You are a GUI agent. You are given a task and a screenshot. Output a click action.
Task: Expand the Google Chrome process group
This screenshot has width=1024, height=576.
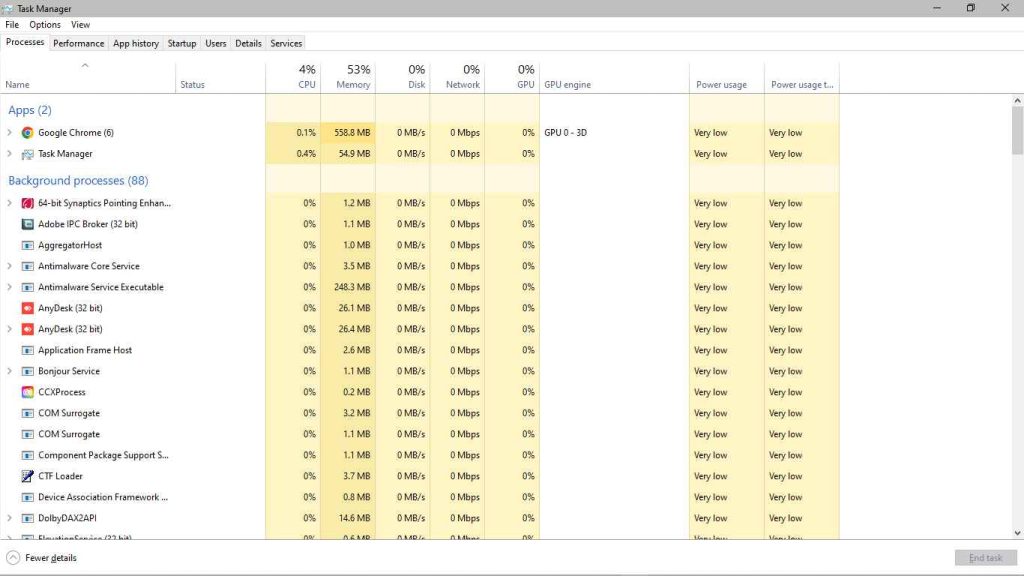pyautogui.click(x=9, y=133)
